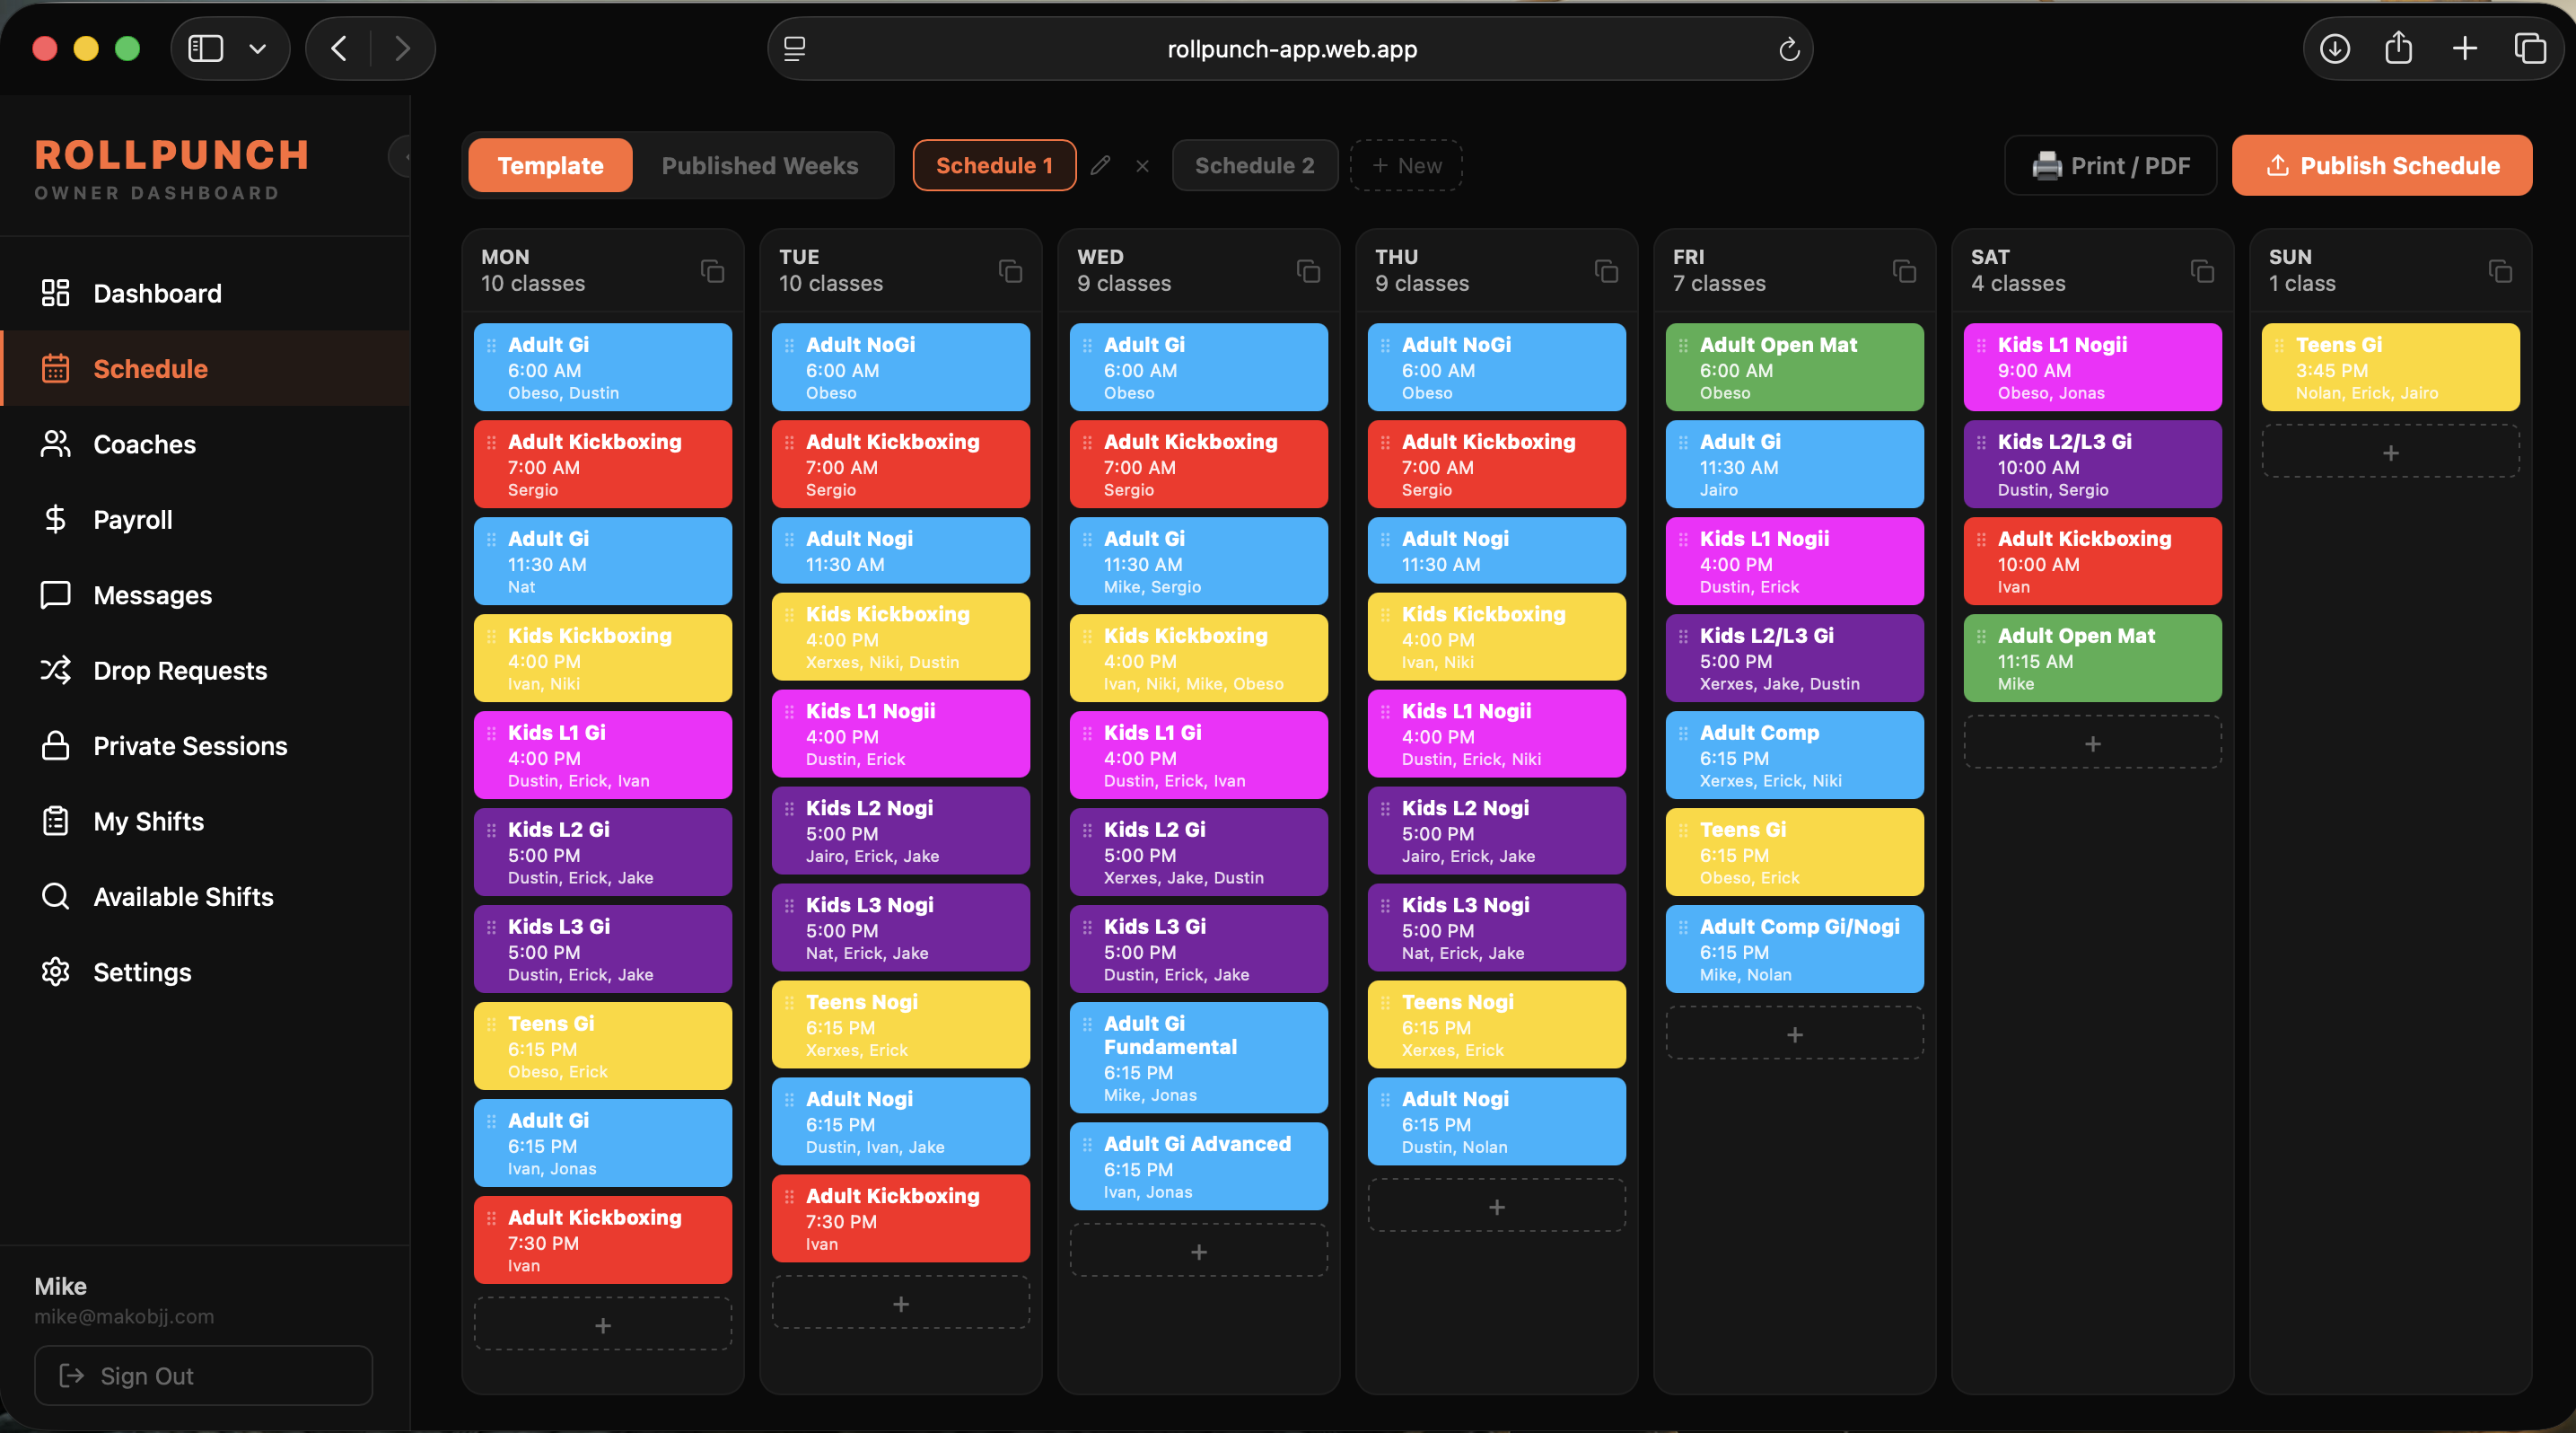
Task: Go back in Safari
Action: pos(339,48)
